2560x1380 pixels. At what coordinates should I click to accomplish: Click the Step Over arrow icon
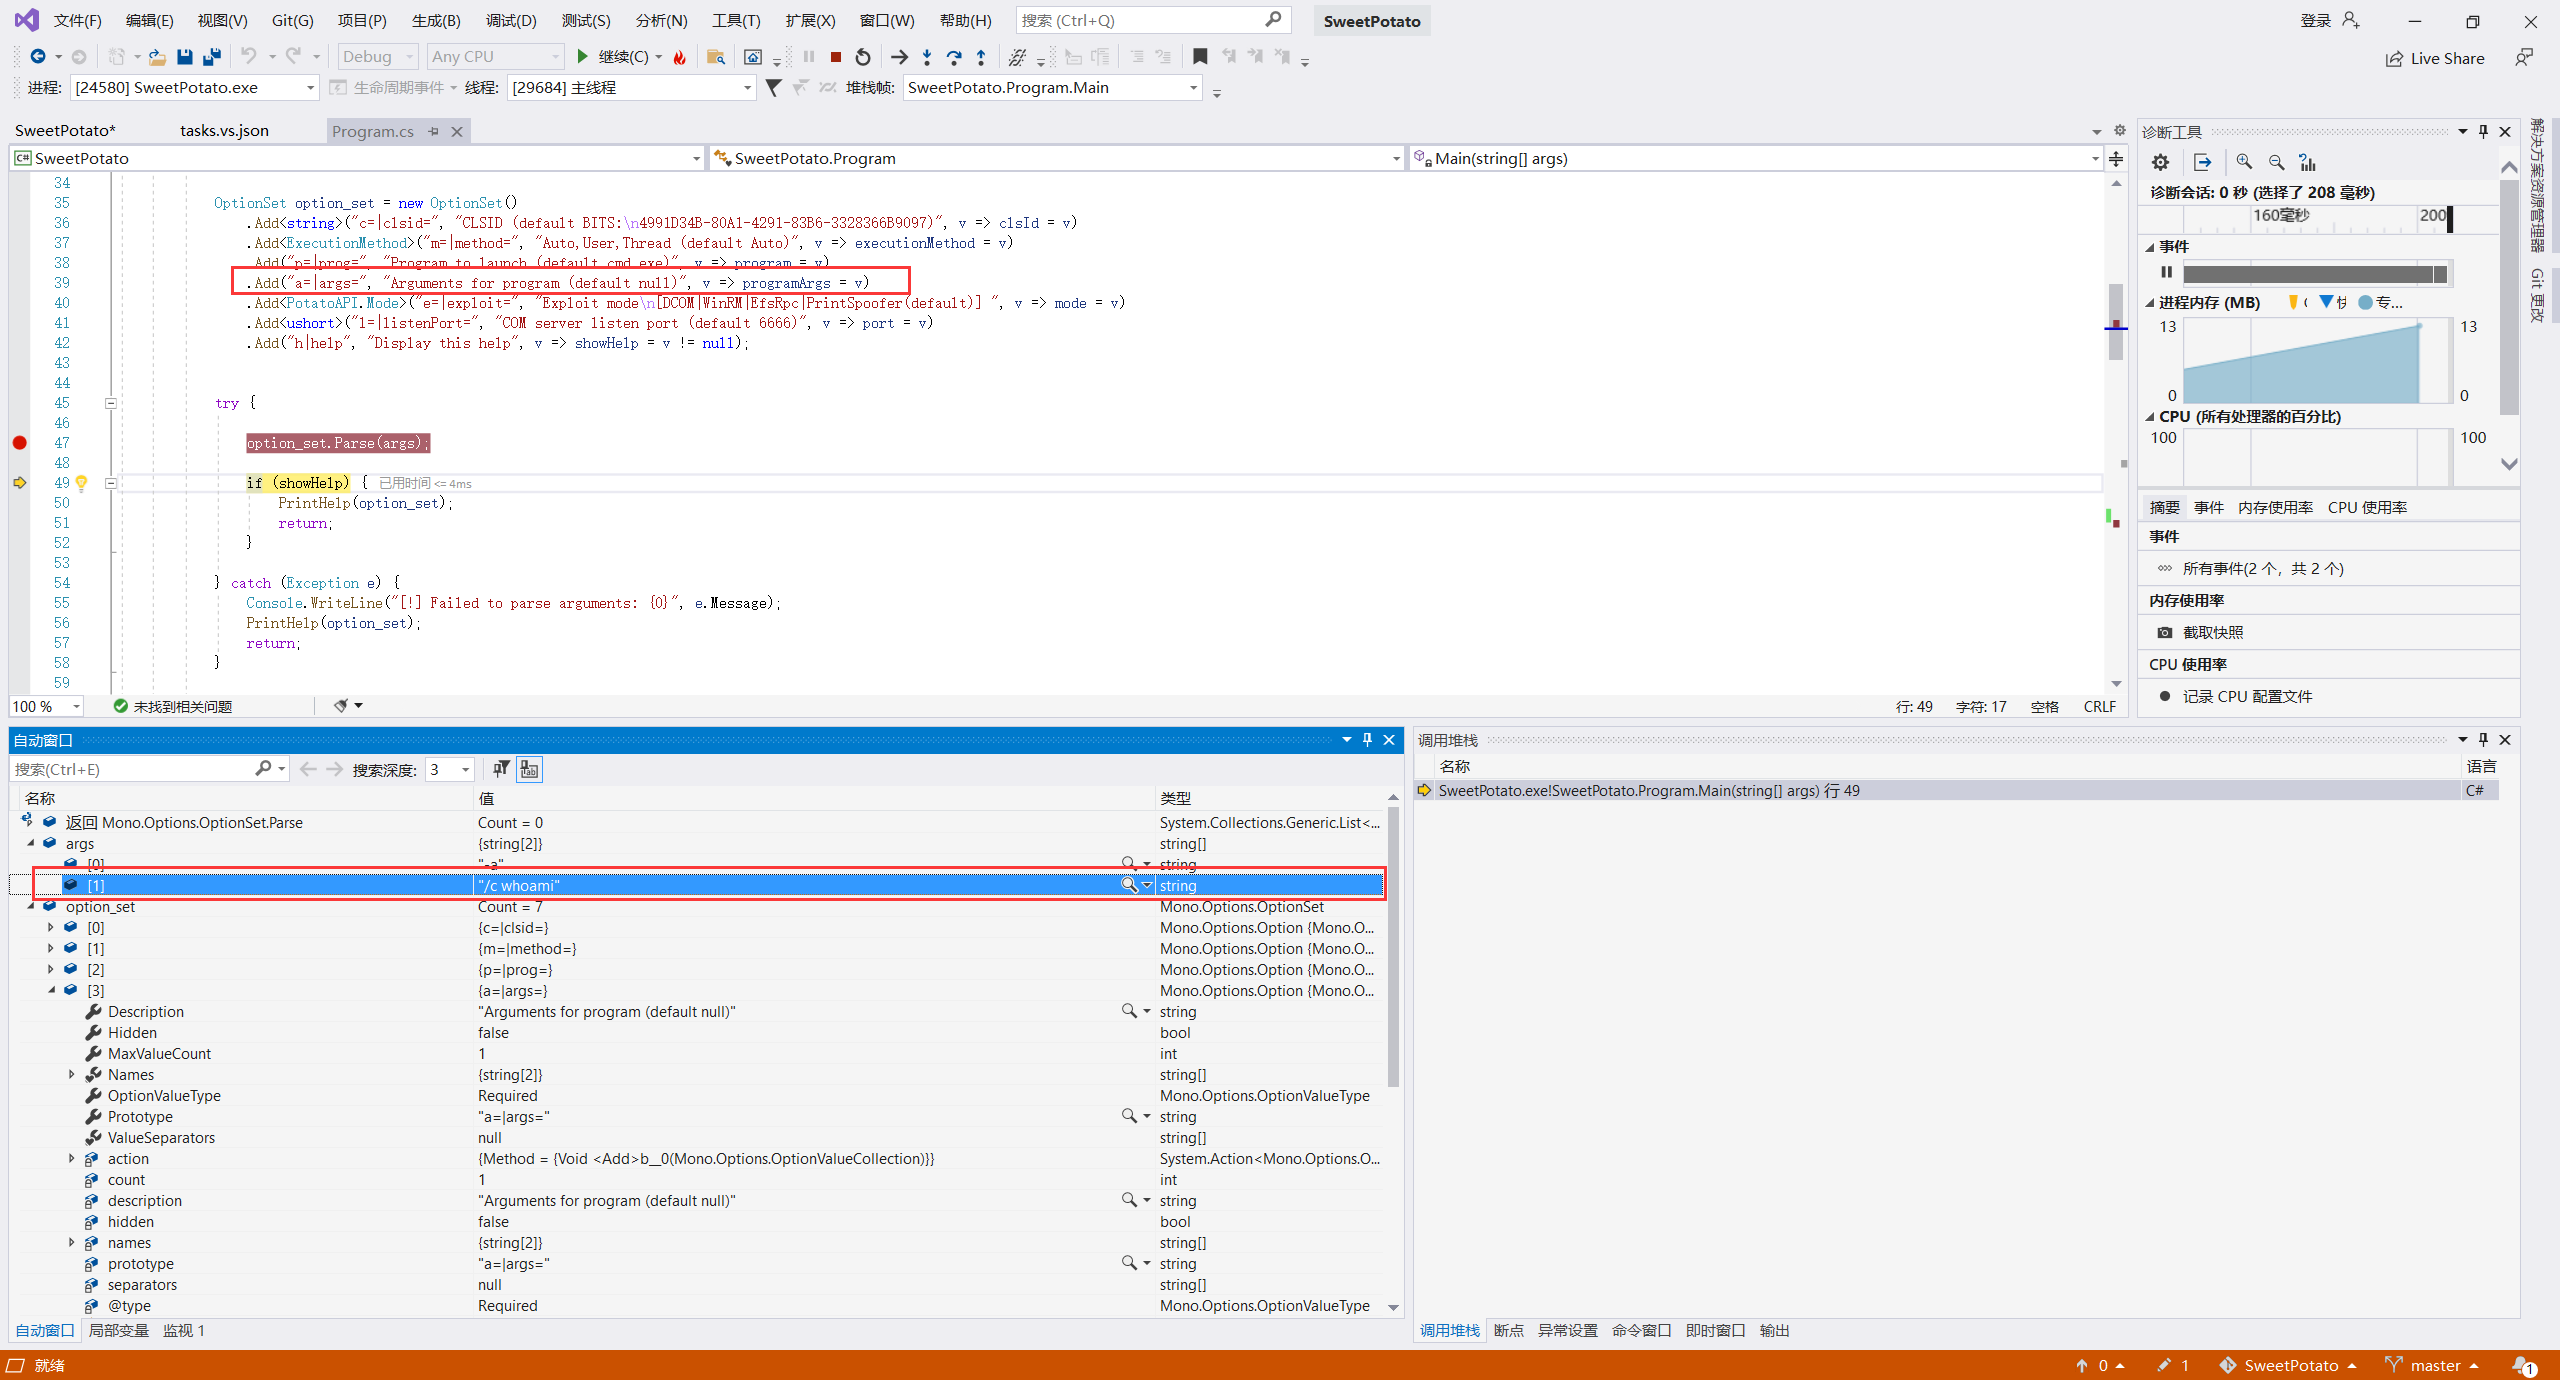(954, 57)
